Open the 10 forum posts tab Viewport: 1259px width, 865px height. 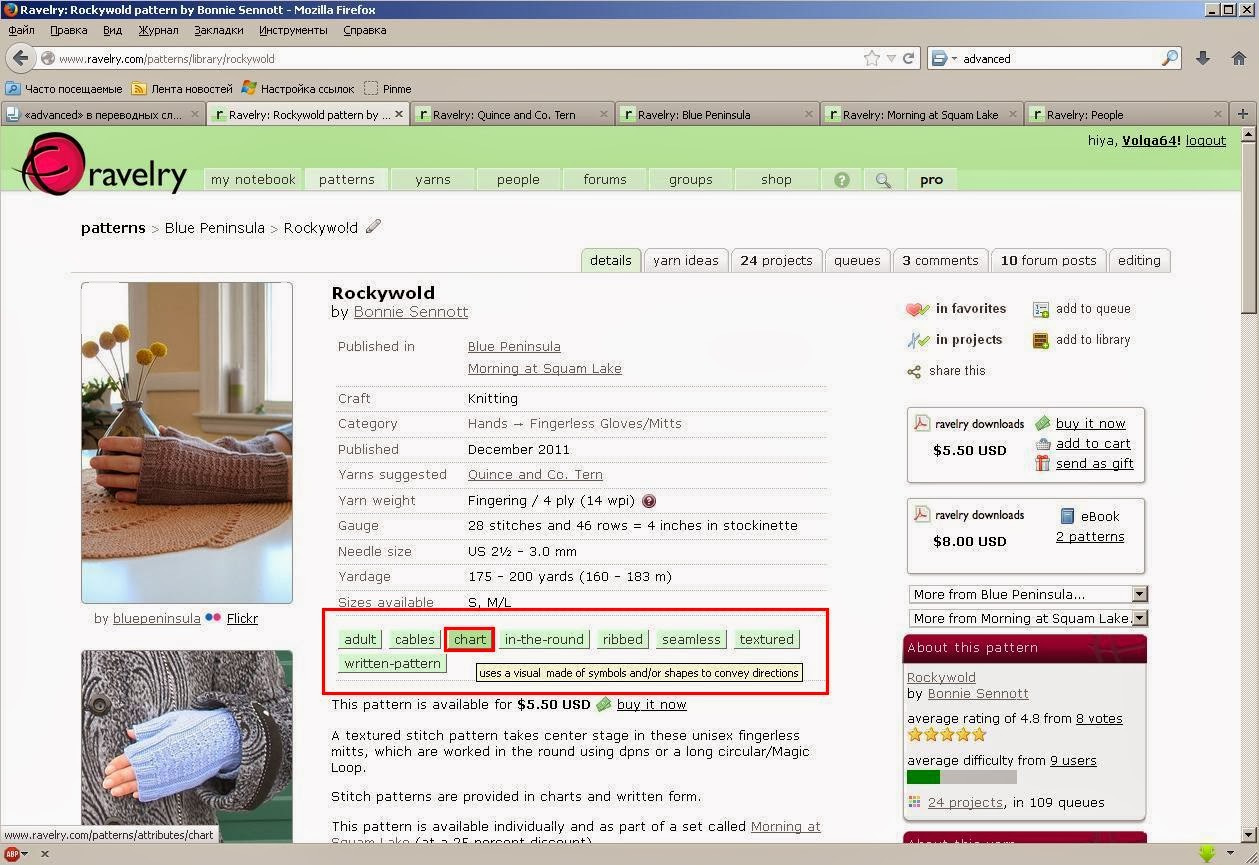(1048, 260)
